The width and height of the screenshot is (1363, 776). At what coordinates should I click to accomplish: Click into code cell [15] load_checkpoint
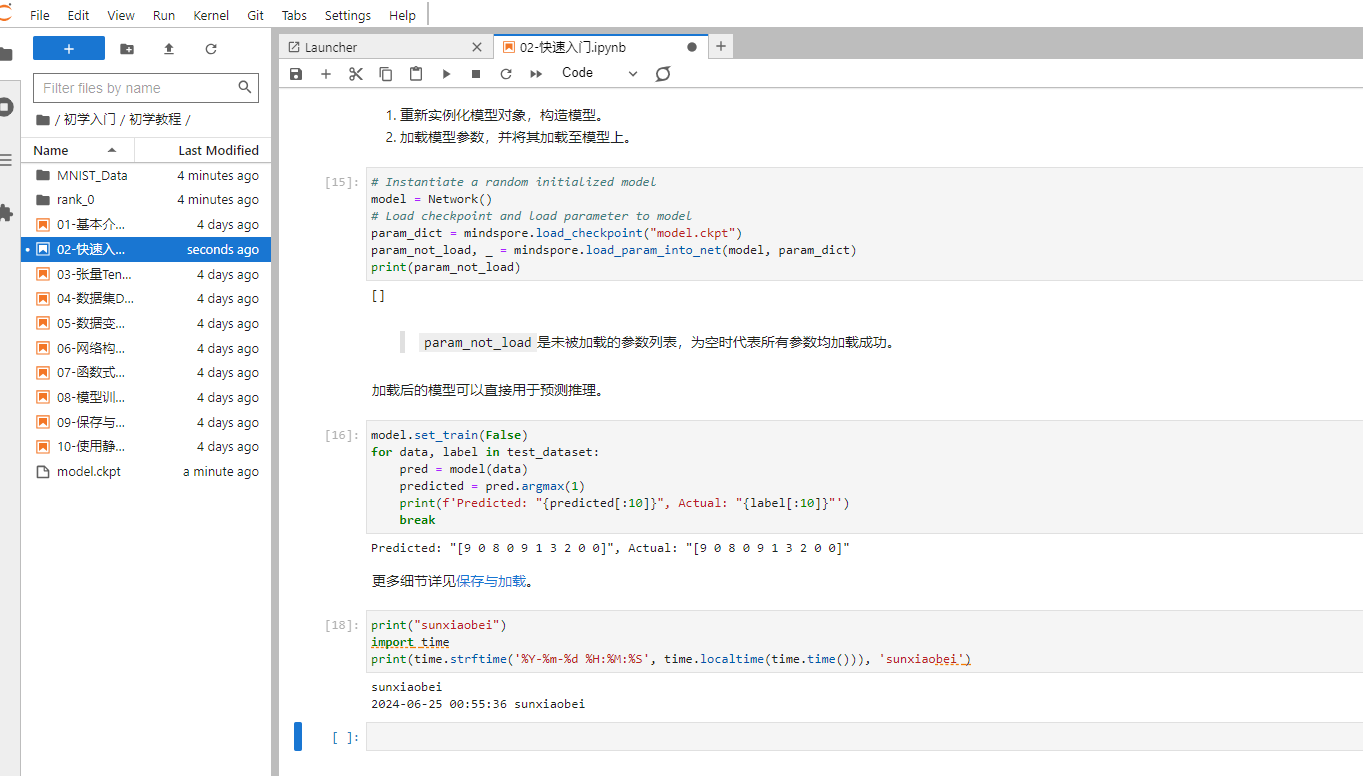tap(864, 224)
